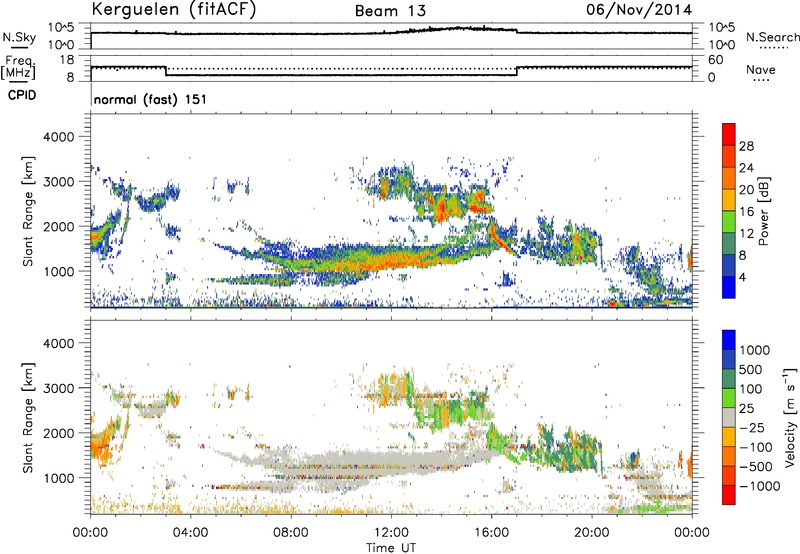Click the '100' label on the velocity scale

coord(753,389)
